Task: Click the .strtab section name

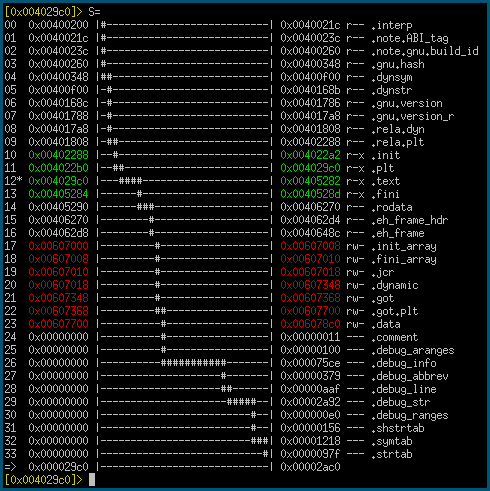Action: [391, 454]
